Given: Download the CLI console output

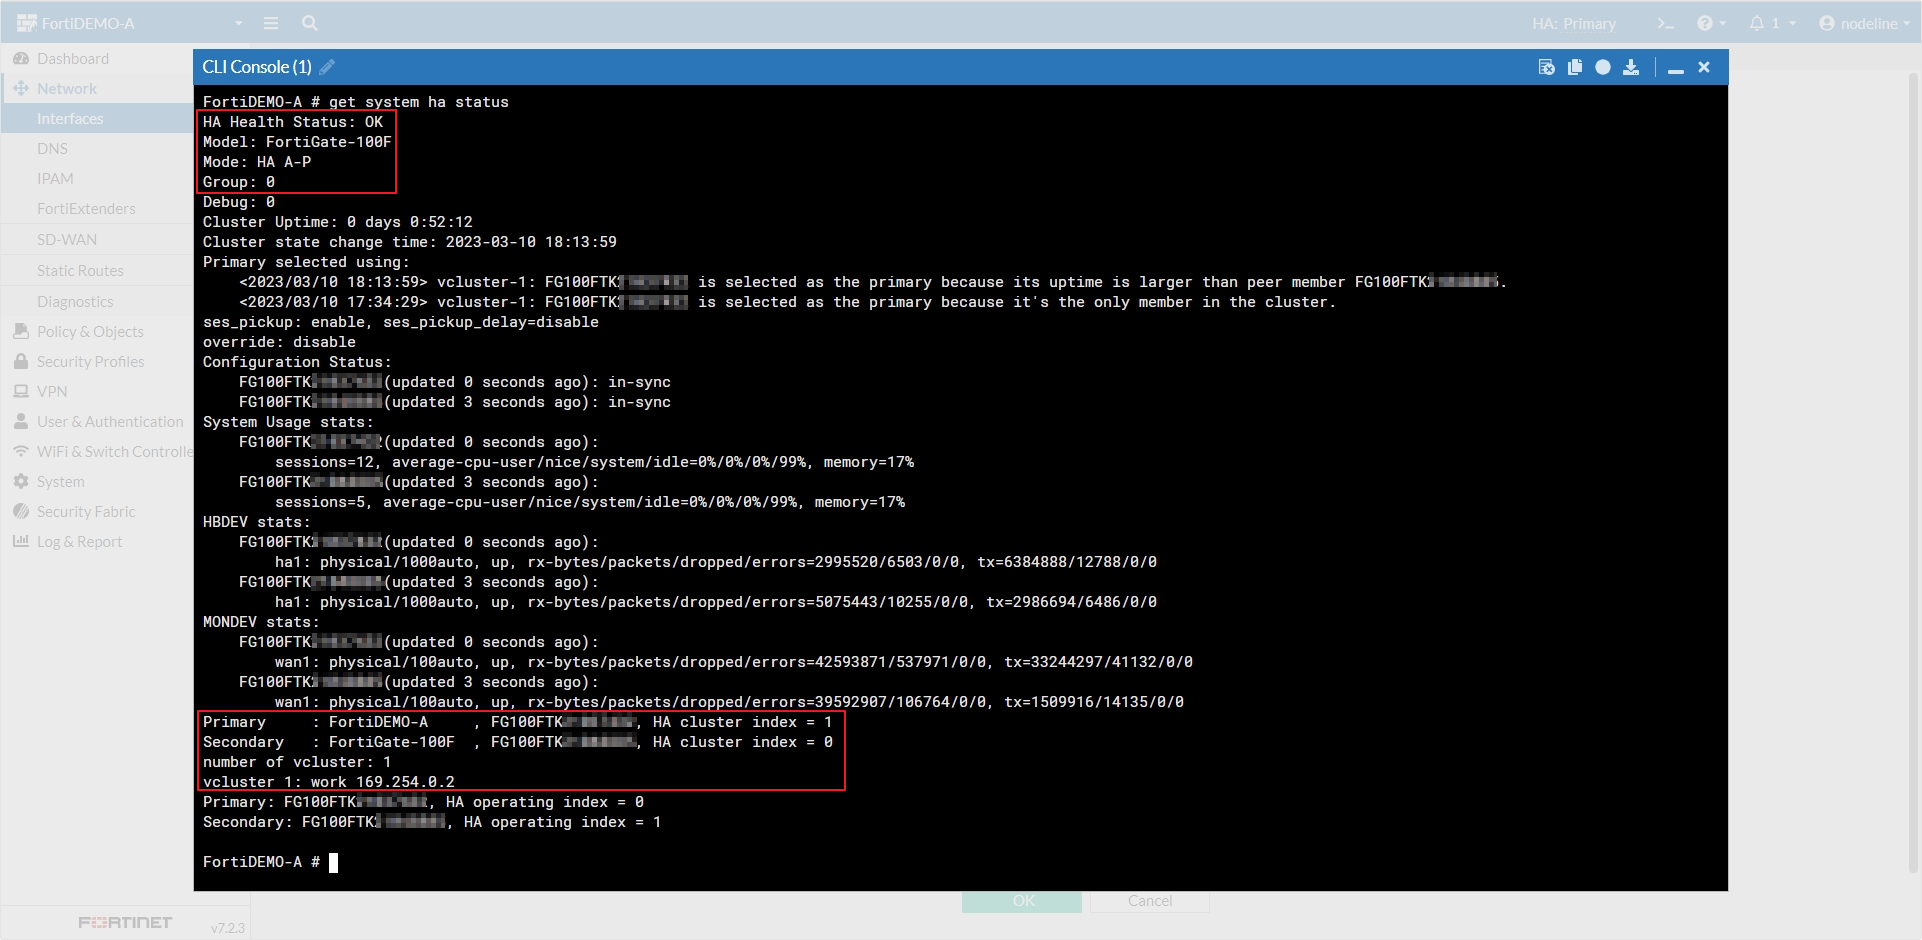Looking at the screenshot, I should pos(1631,67).
